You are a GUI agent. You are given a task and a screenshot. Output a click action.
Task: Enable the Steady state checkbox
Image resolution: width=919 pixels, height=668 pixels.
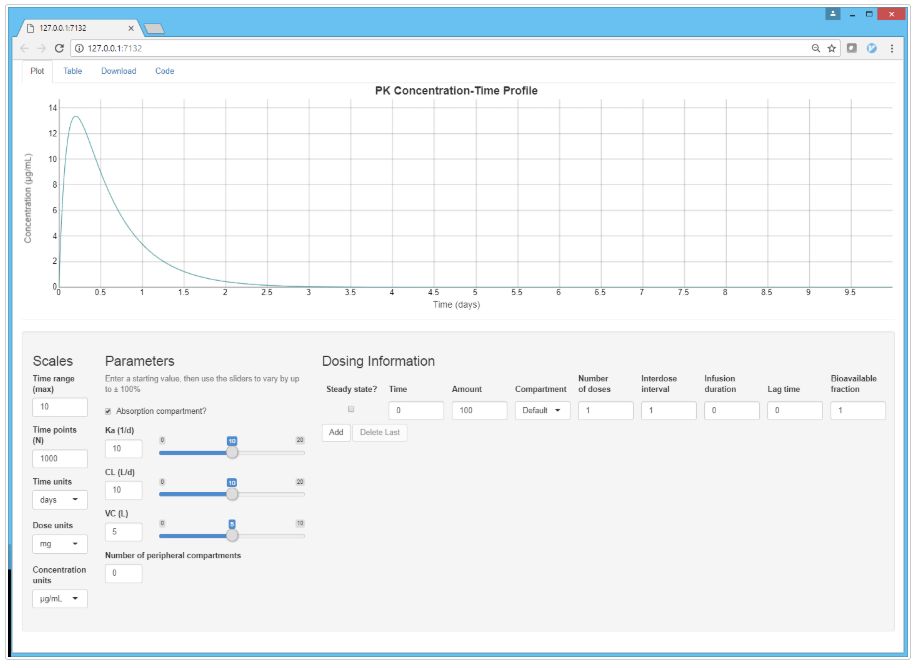[351, 409]
